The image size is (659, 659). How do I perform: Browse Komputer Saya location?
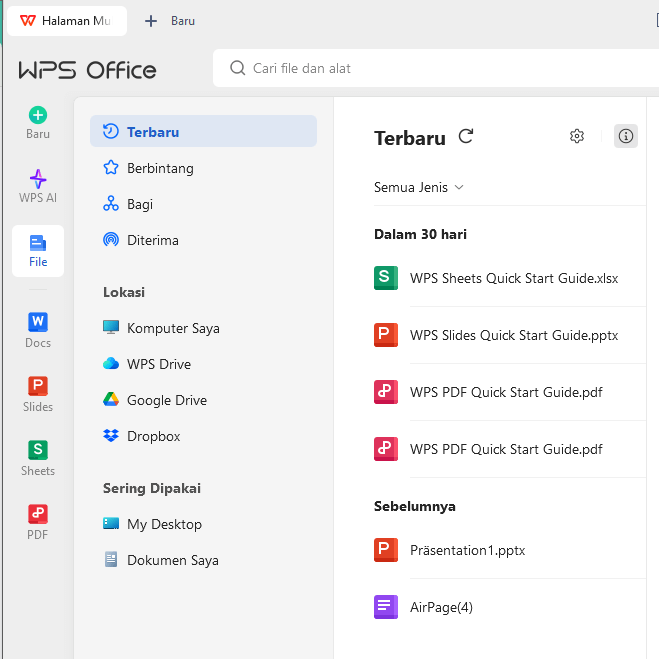click(203, 328)
